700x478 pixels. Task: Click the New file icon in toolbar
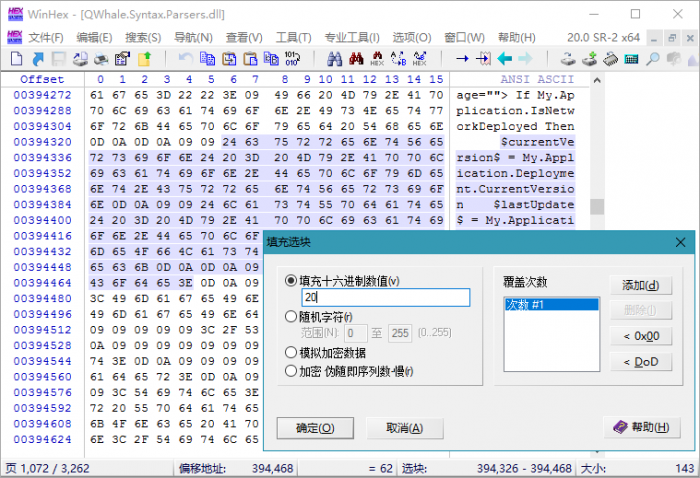pos(16,59)
